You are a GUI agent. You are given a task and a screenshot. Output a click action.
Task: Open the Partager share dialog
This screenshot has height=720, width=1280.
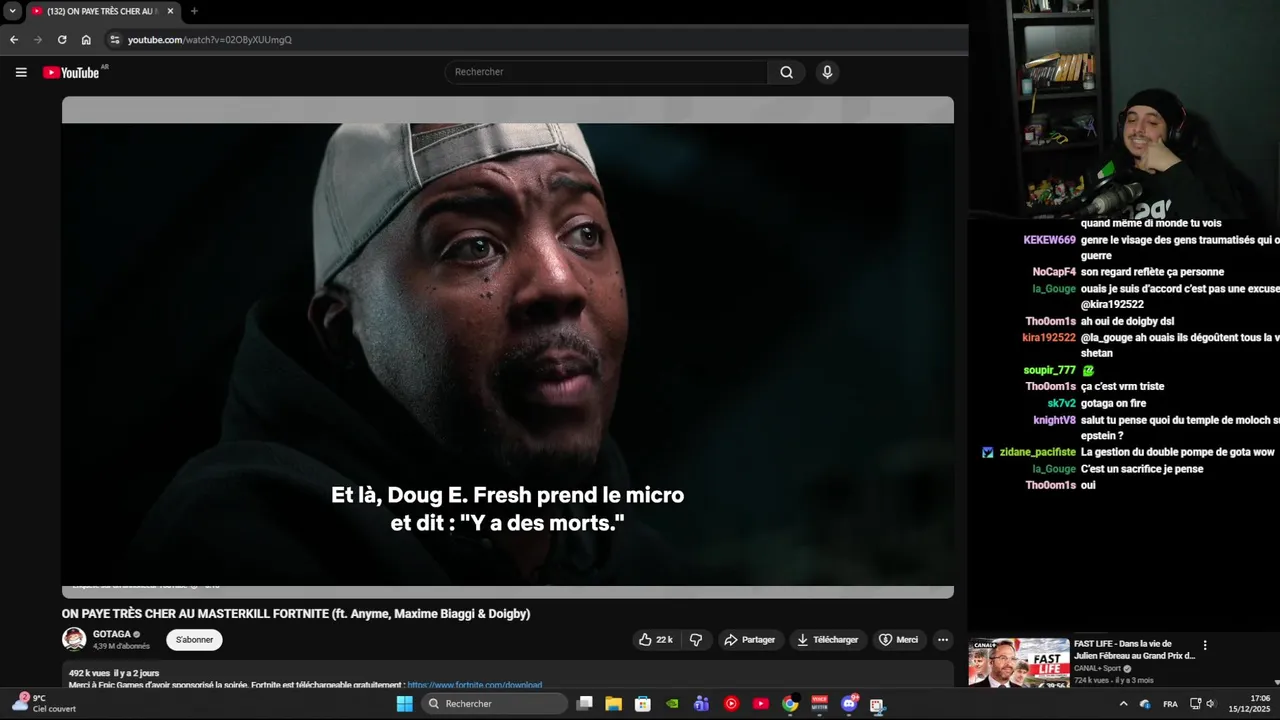750,640
